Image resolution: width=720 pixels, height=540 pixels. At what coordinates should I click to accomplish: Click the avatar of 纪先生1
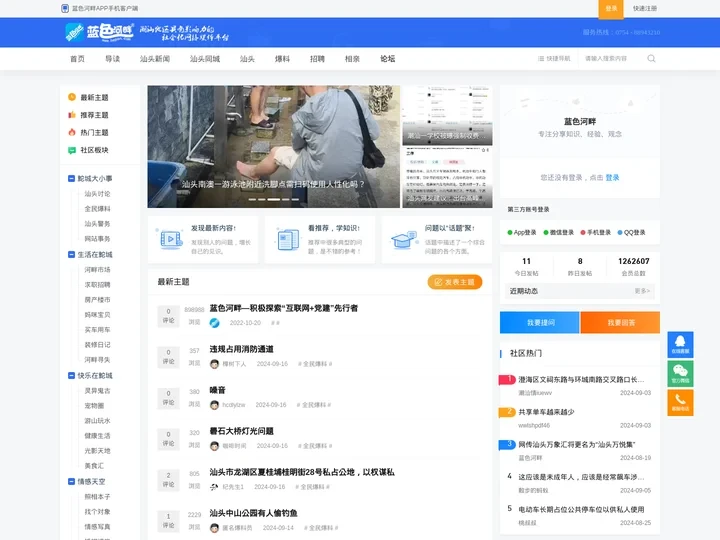(x=214, y=487)
